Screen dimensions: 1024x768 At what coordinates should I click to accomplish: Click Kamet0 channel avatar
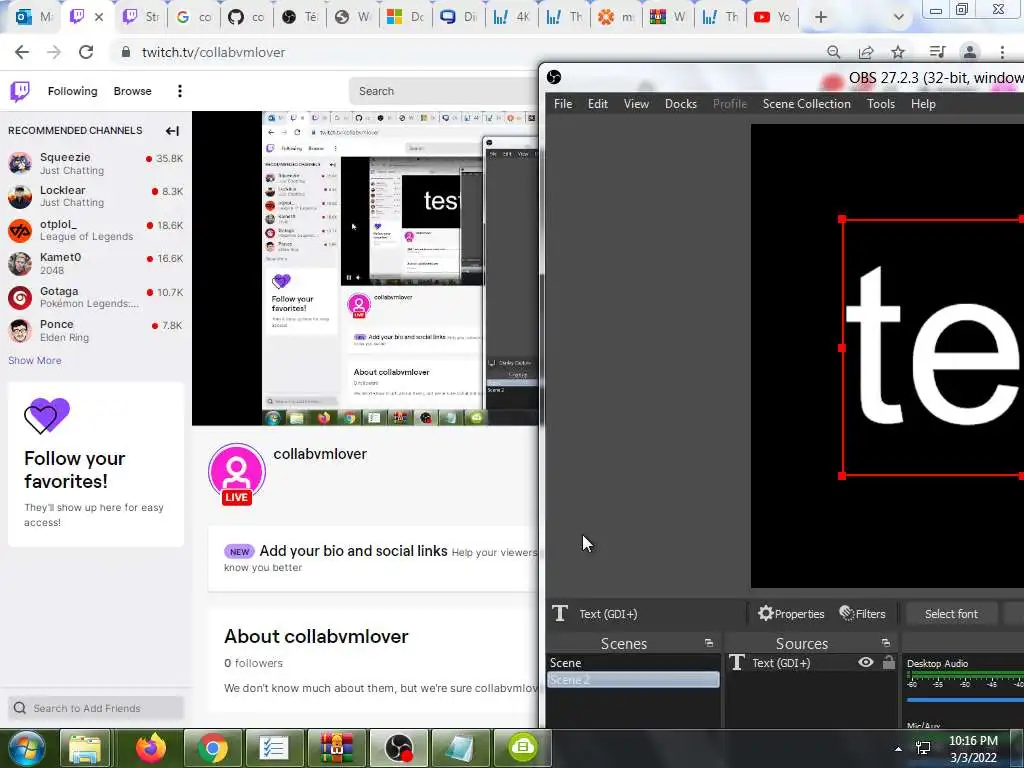click(20, 263)
